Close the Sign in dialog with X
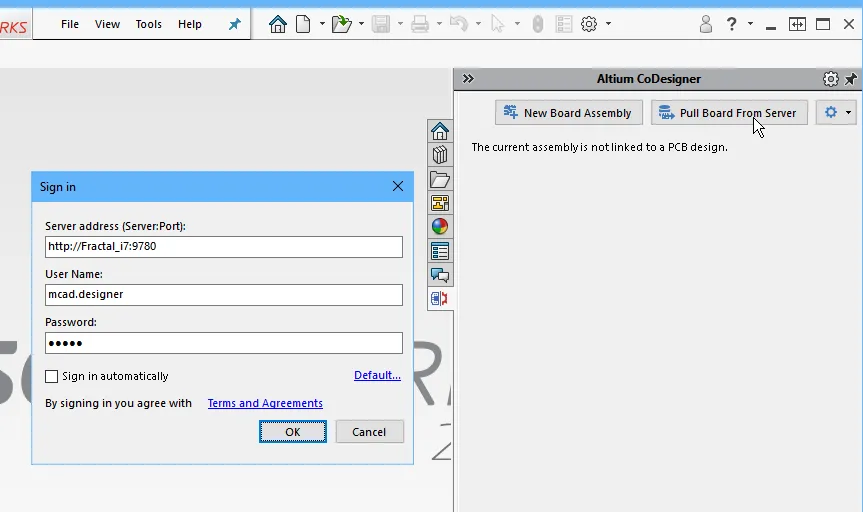 tap(398, 187)
